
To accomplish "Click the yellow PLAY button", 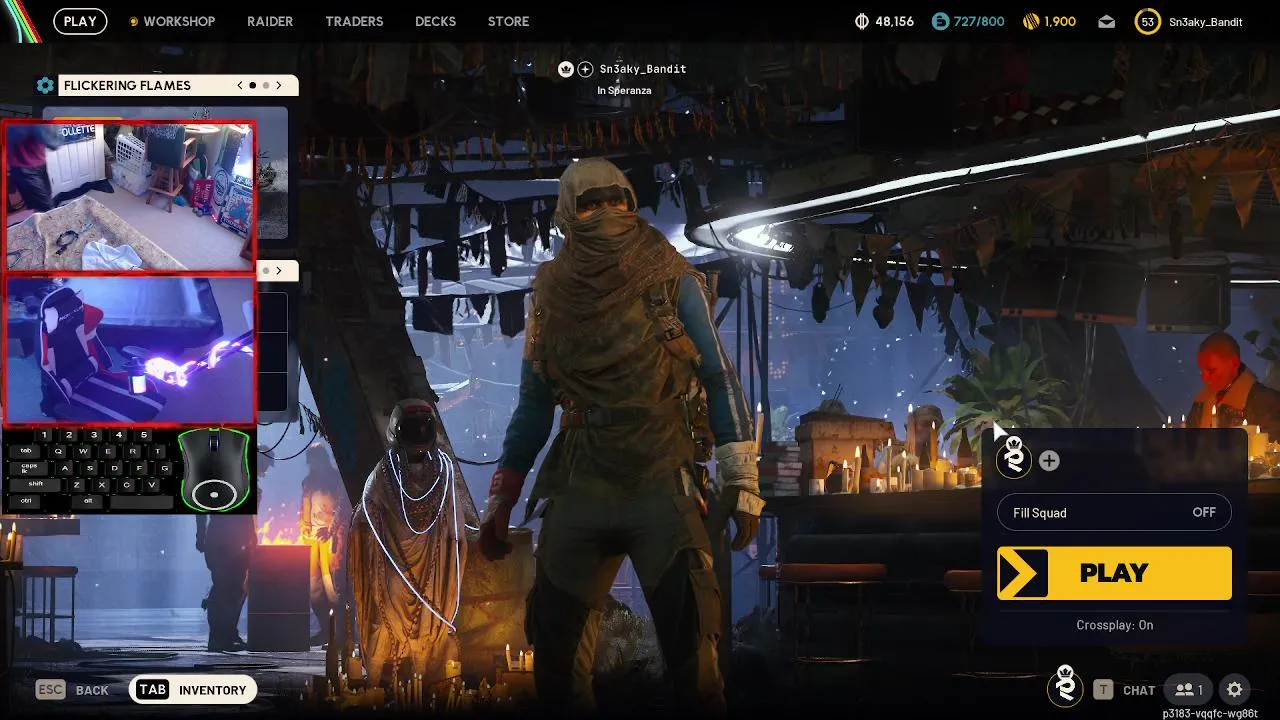I will point(1114,573).
